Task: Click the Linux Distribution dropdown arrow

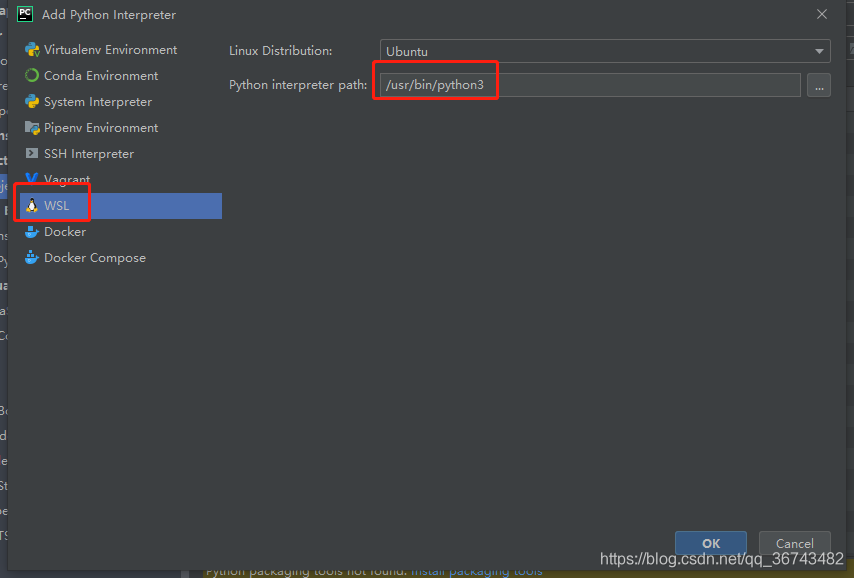Action: [819, 51]
